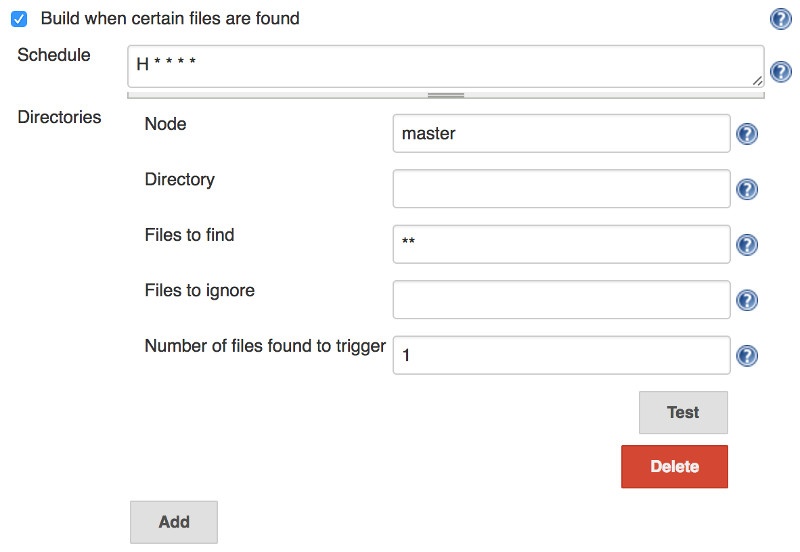The image size is (800, 552).
Task: Open help icon beside Node field
Action: (747, 134)
